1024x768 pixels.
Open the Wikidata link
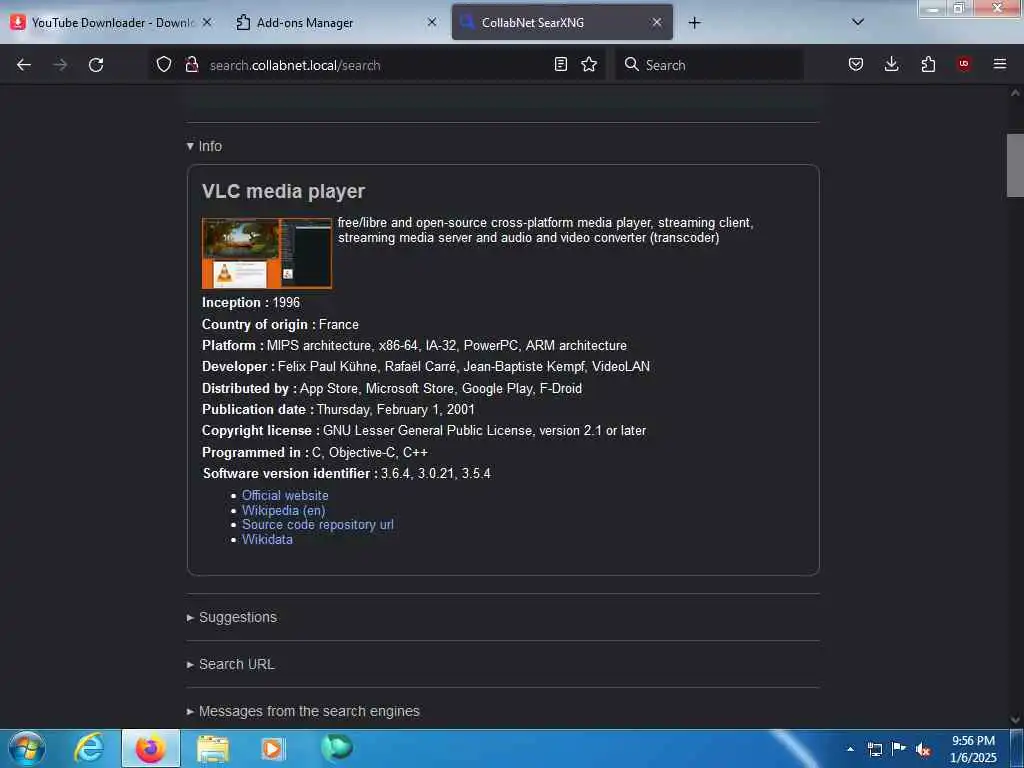267,539
